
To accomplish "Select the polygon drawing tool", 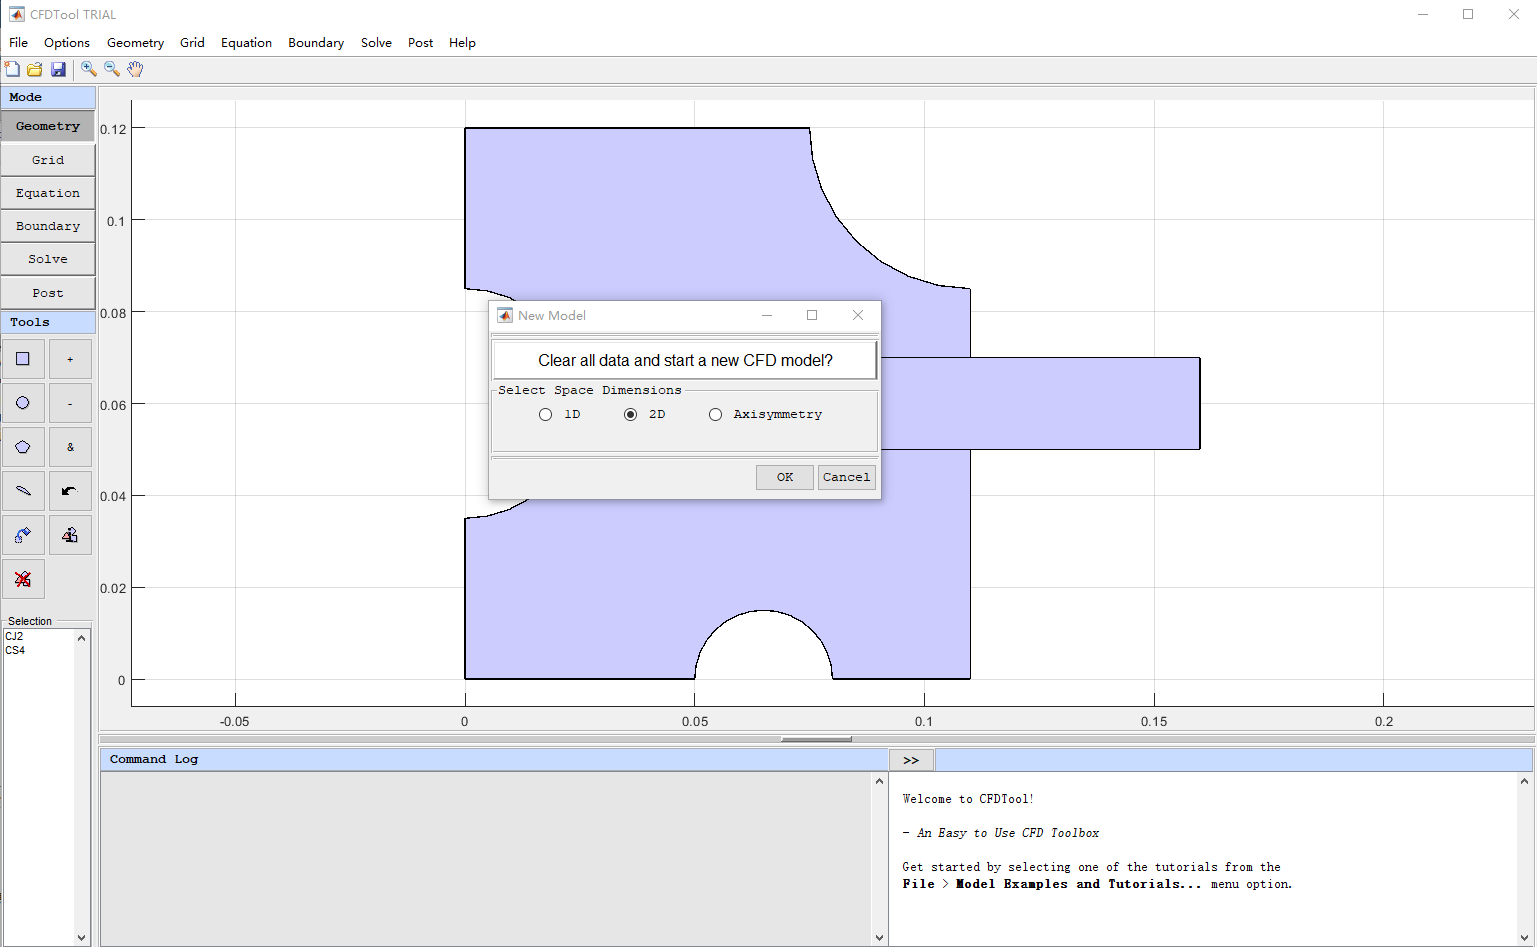I will click(x=23, y=447).
